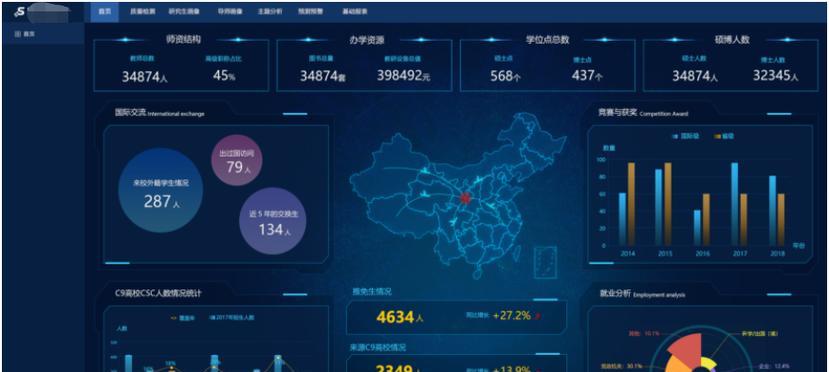
Task: Click the red up arrow beside +27.2%
Action: pos(538,317)
